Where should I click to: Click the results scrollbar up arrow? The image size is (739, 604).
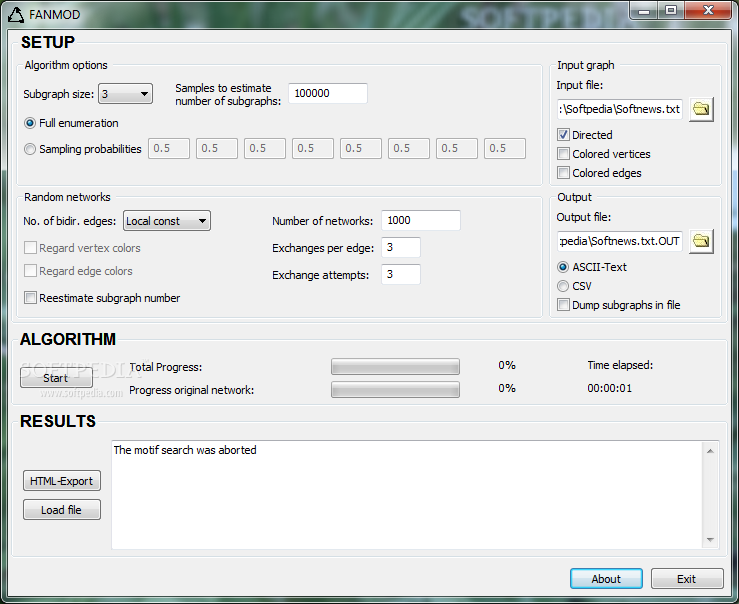[x=710, y=451]
